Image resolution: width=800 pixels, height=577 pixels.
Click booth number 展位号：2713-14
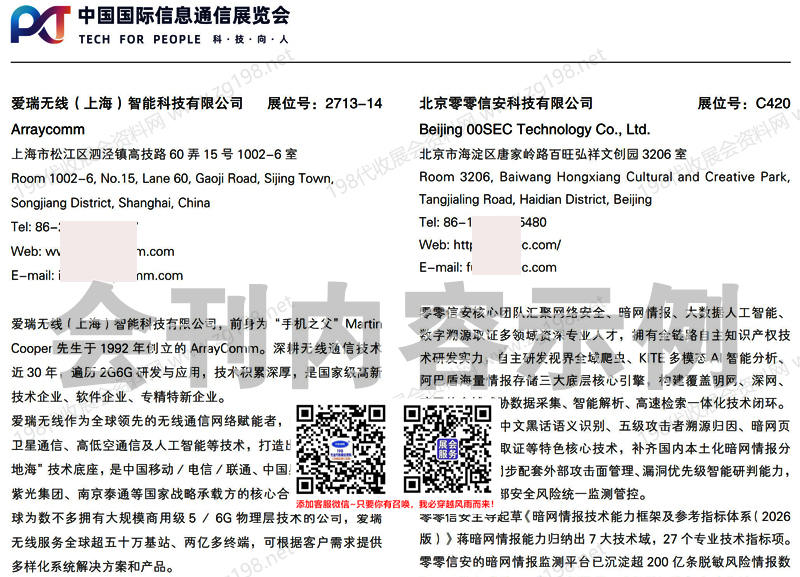click(324, 103)
